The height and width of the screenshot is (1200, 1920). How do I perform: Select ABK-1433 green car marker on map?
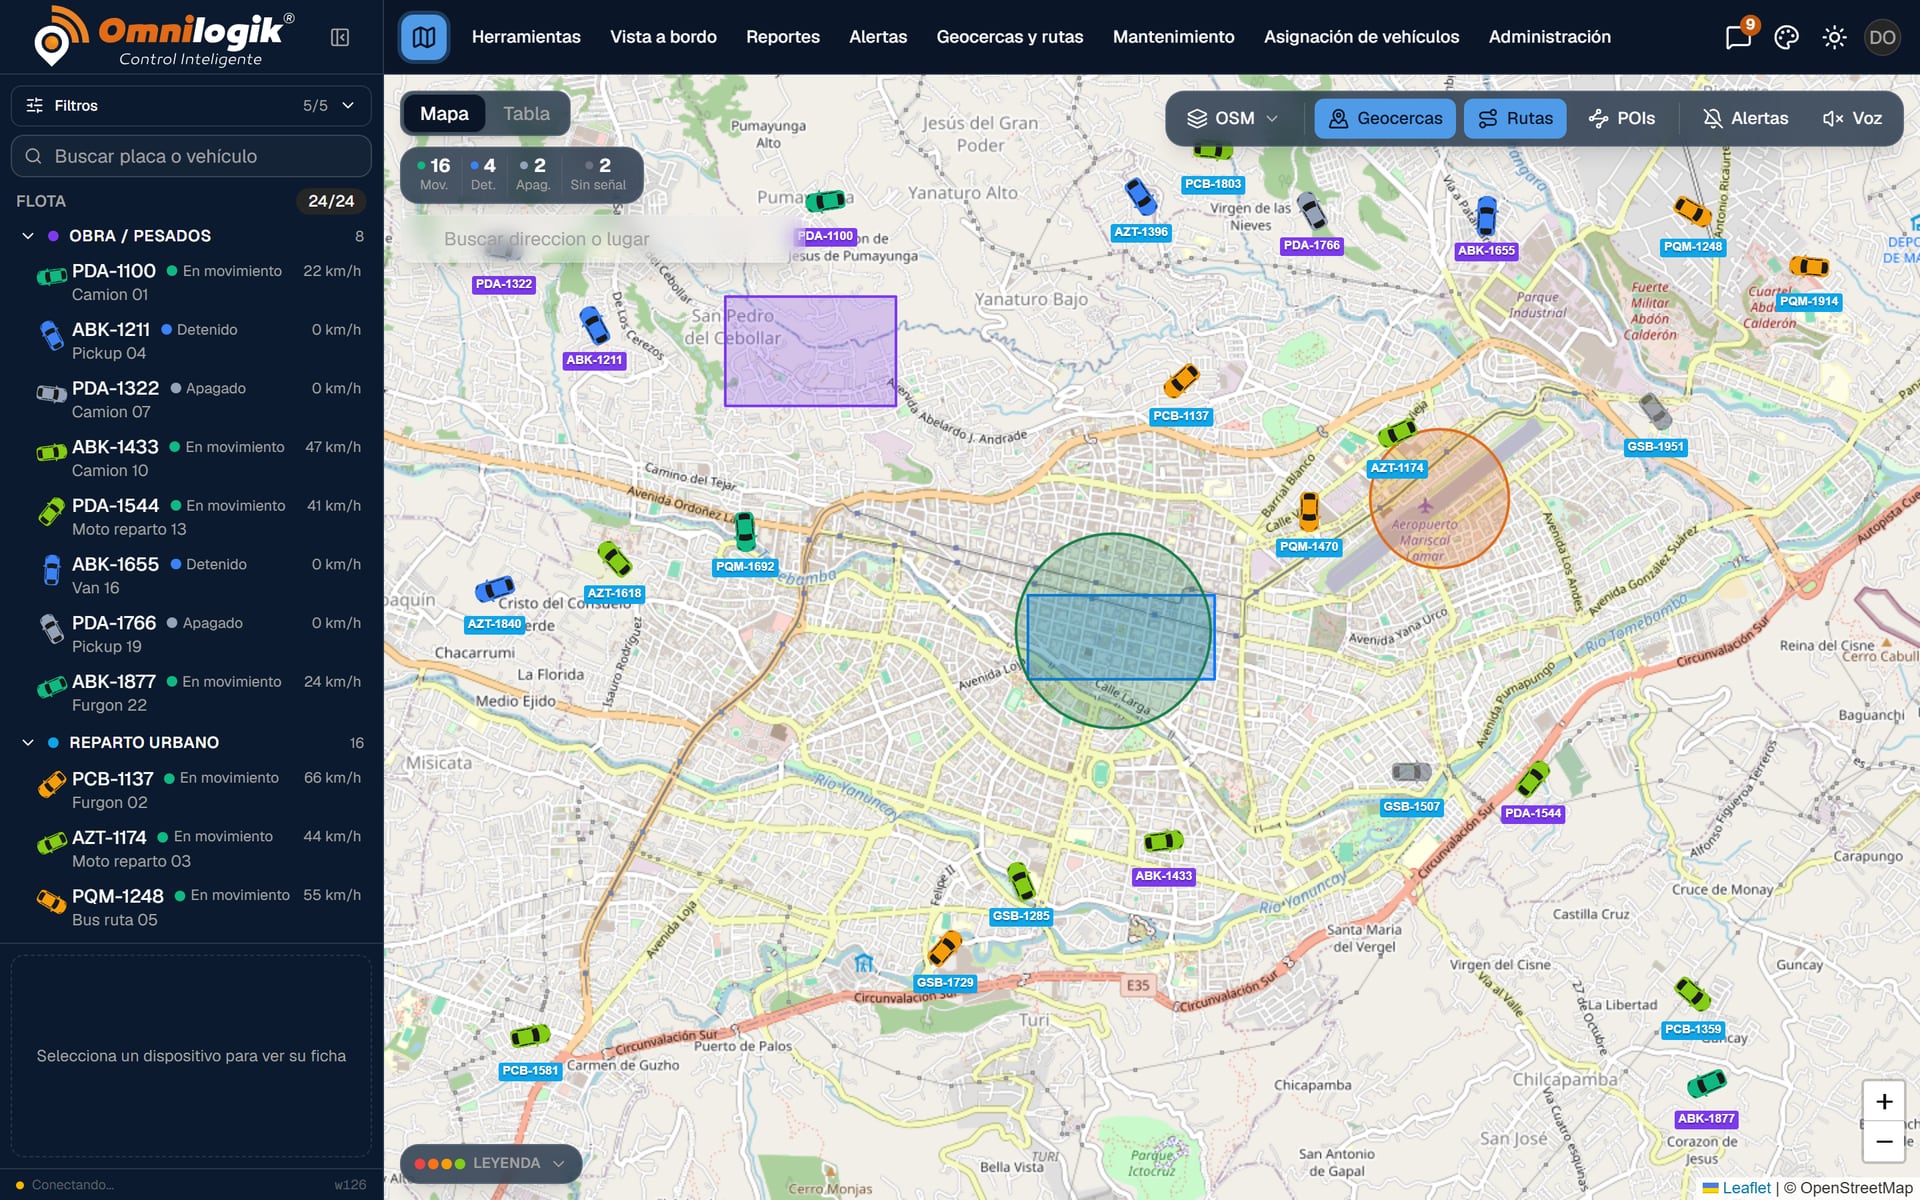pos(1163,841)
